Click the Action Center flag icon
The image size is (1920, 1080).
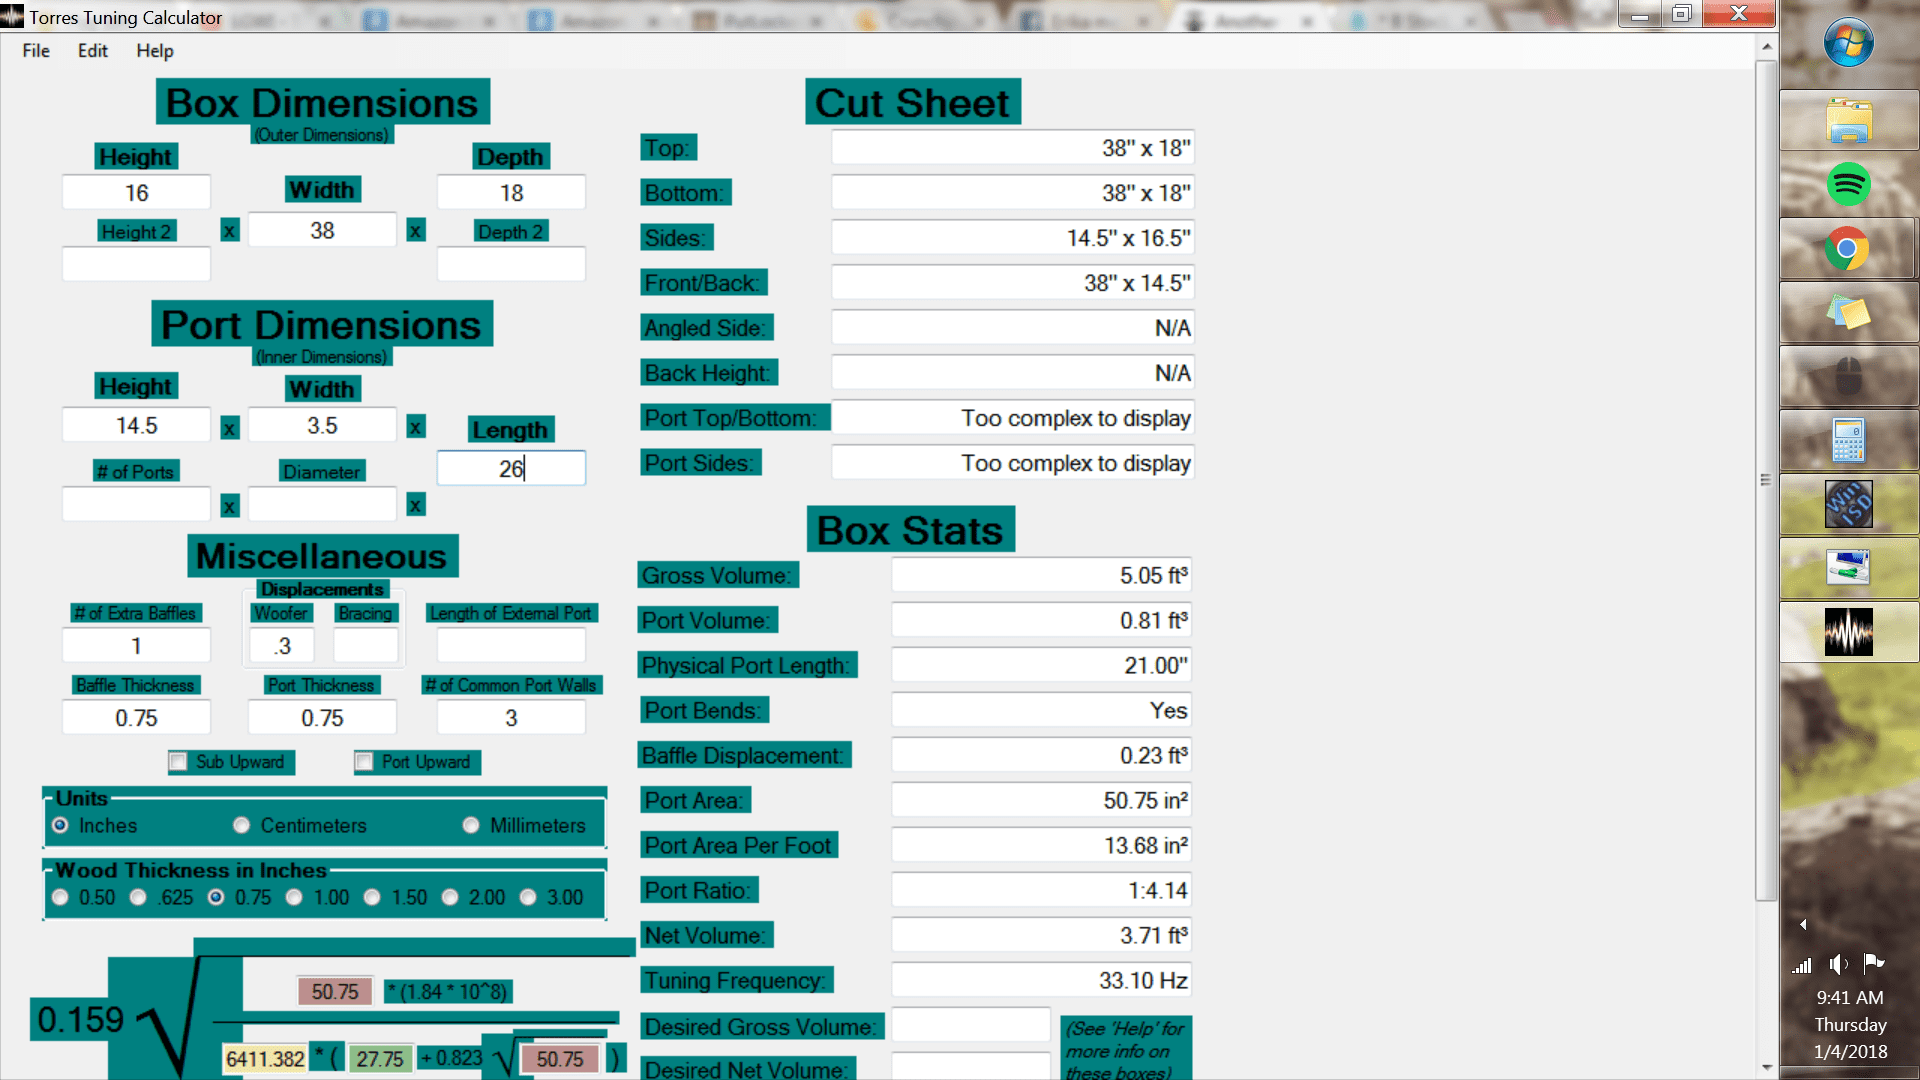tap(1874, 964)
